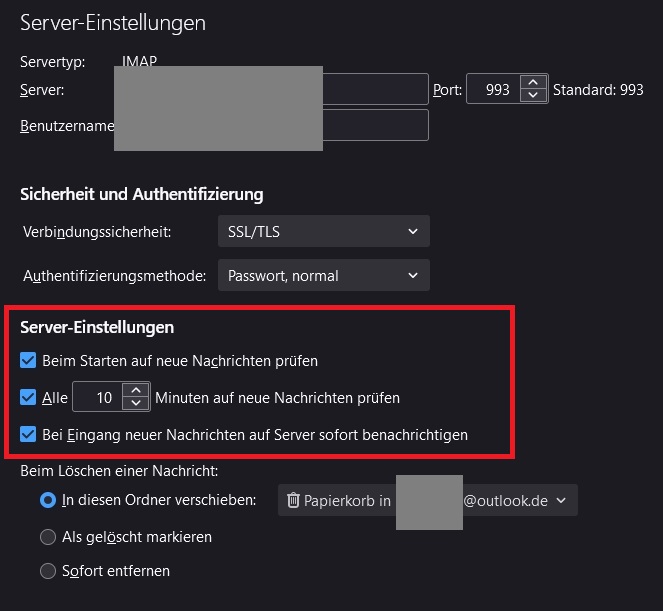Increase the check interval minutes with up arrow

click(x=135, y=391)
